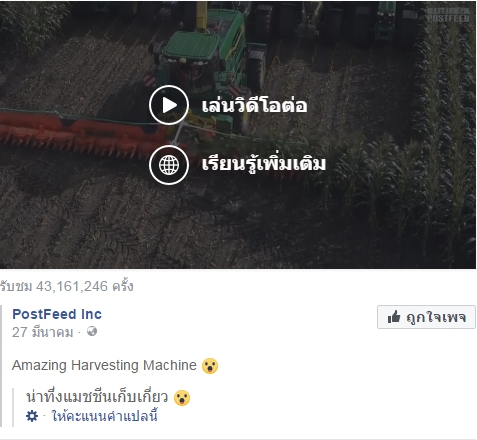Screen dimensions: 477x440
Task: Select the 'เล่นวิดีโอต่อ' continue video label
Action: 254,104
